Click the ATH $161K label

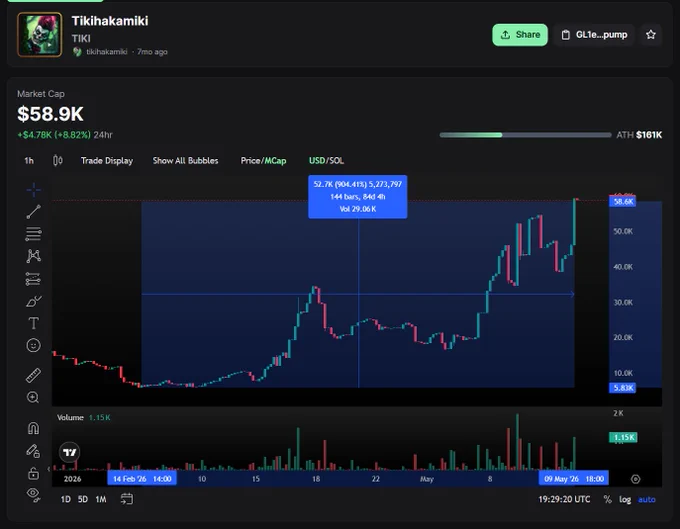coord(639,135)
